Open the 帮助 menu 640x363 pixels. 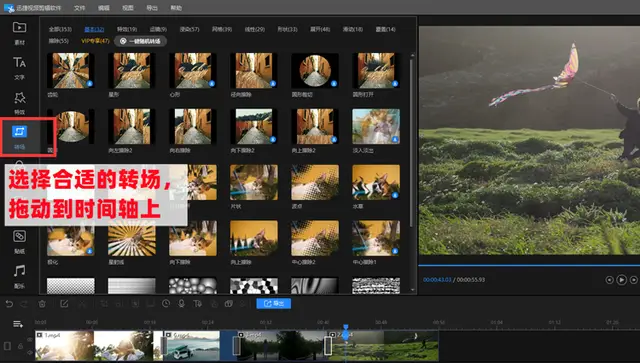pos(176,8)
